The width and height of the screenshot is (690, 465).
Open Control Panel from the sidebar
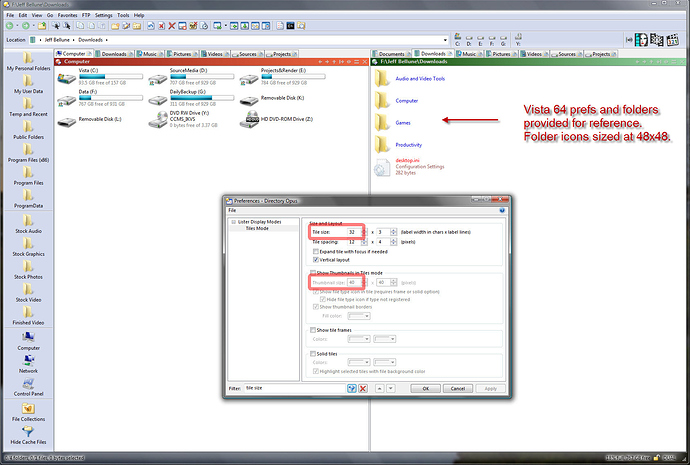pyautogui.click(x=29, y=386)
